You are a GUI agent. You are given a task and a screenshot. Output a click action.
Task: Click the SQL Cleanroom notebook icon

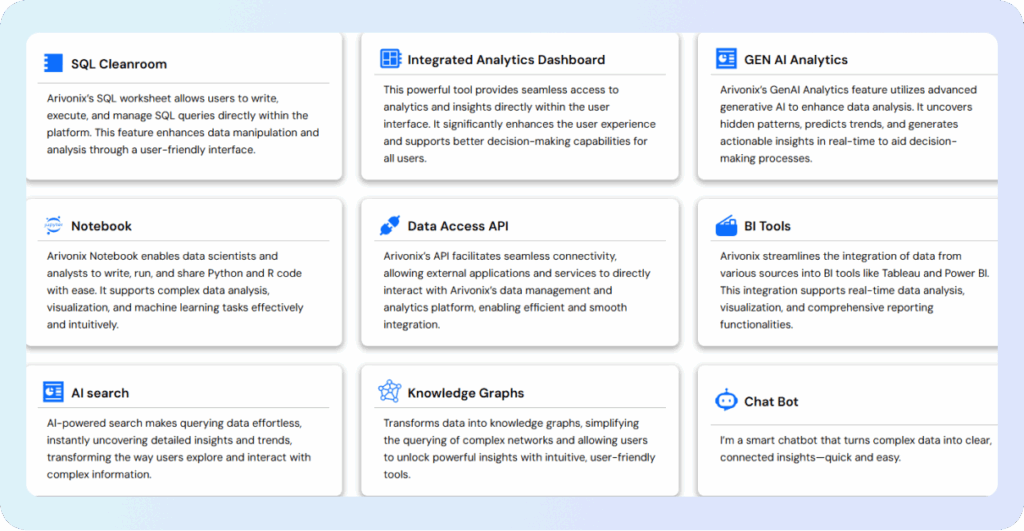[x=54, y=63]
